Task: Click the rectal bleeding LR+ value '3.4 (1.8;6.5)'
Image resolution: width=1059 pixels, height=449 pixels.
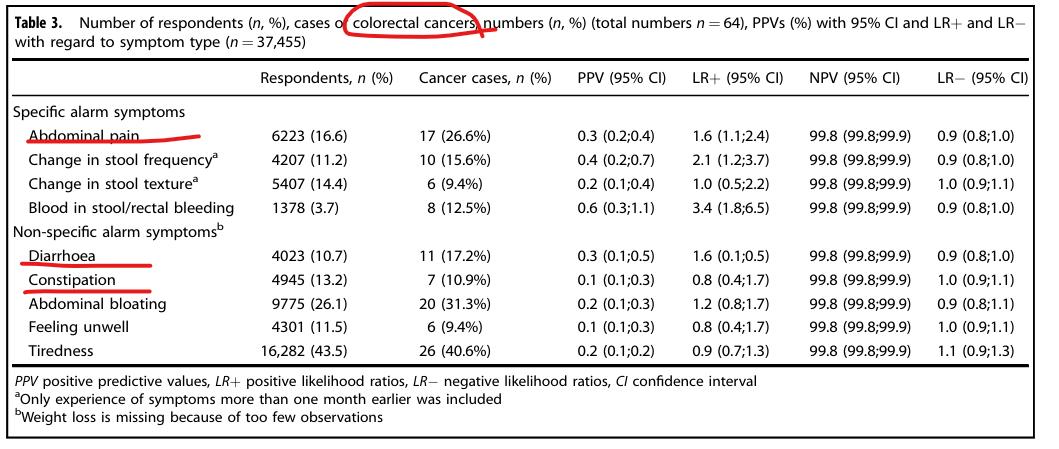Action: (738, 208)
